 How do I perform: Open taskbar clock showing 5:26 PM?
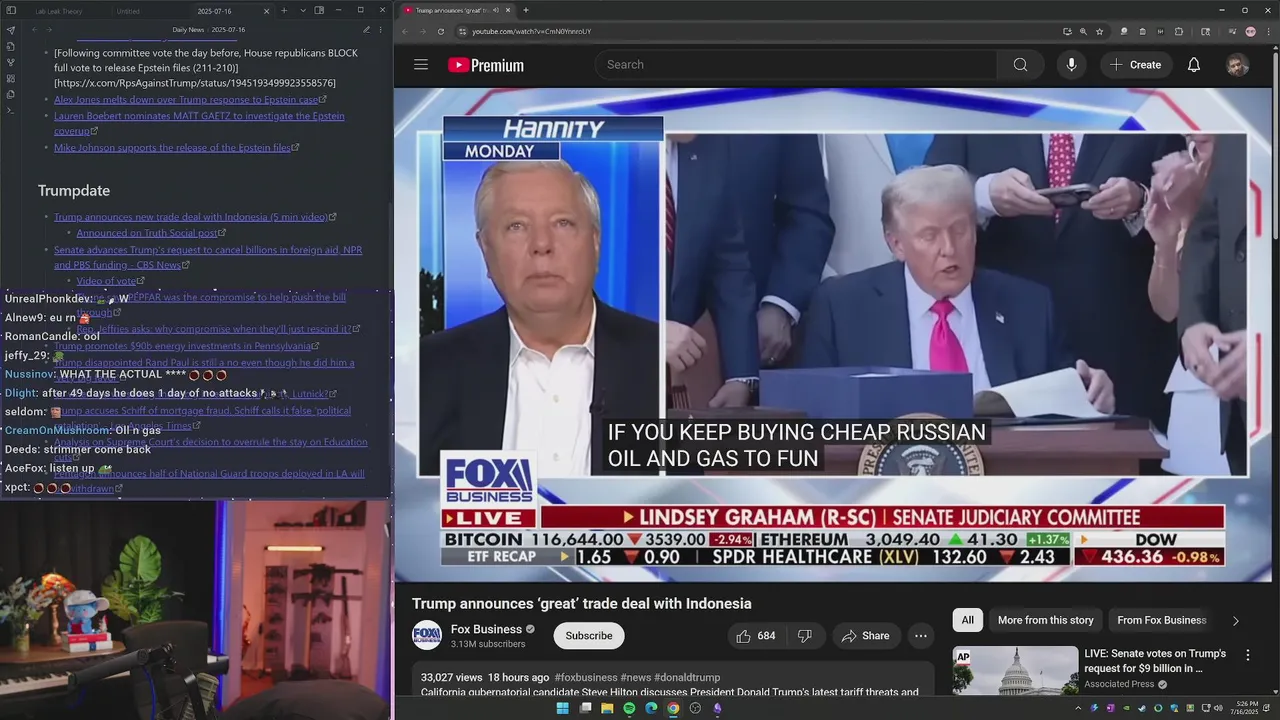click(x=1246, y=708)
